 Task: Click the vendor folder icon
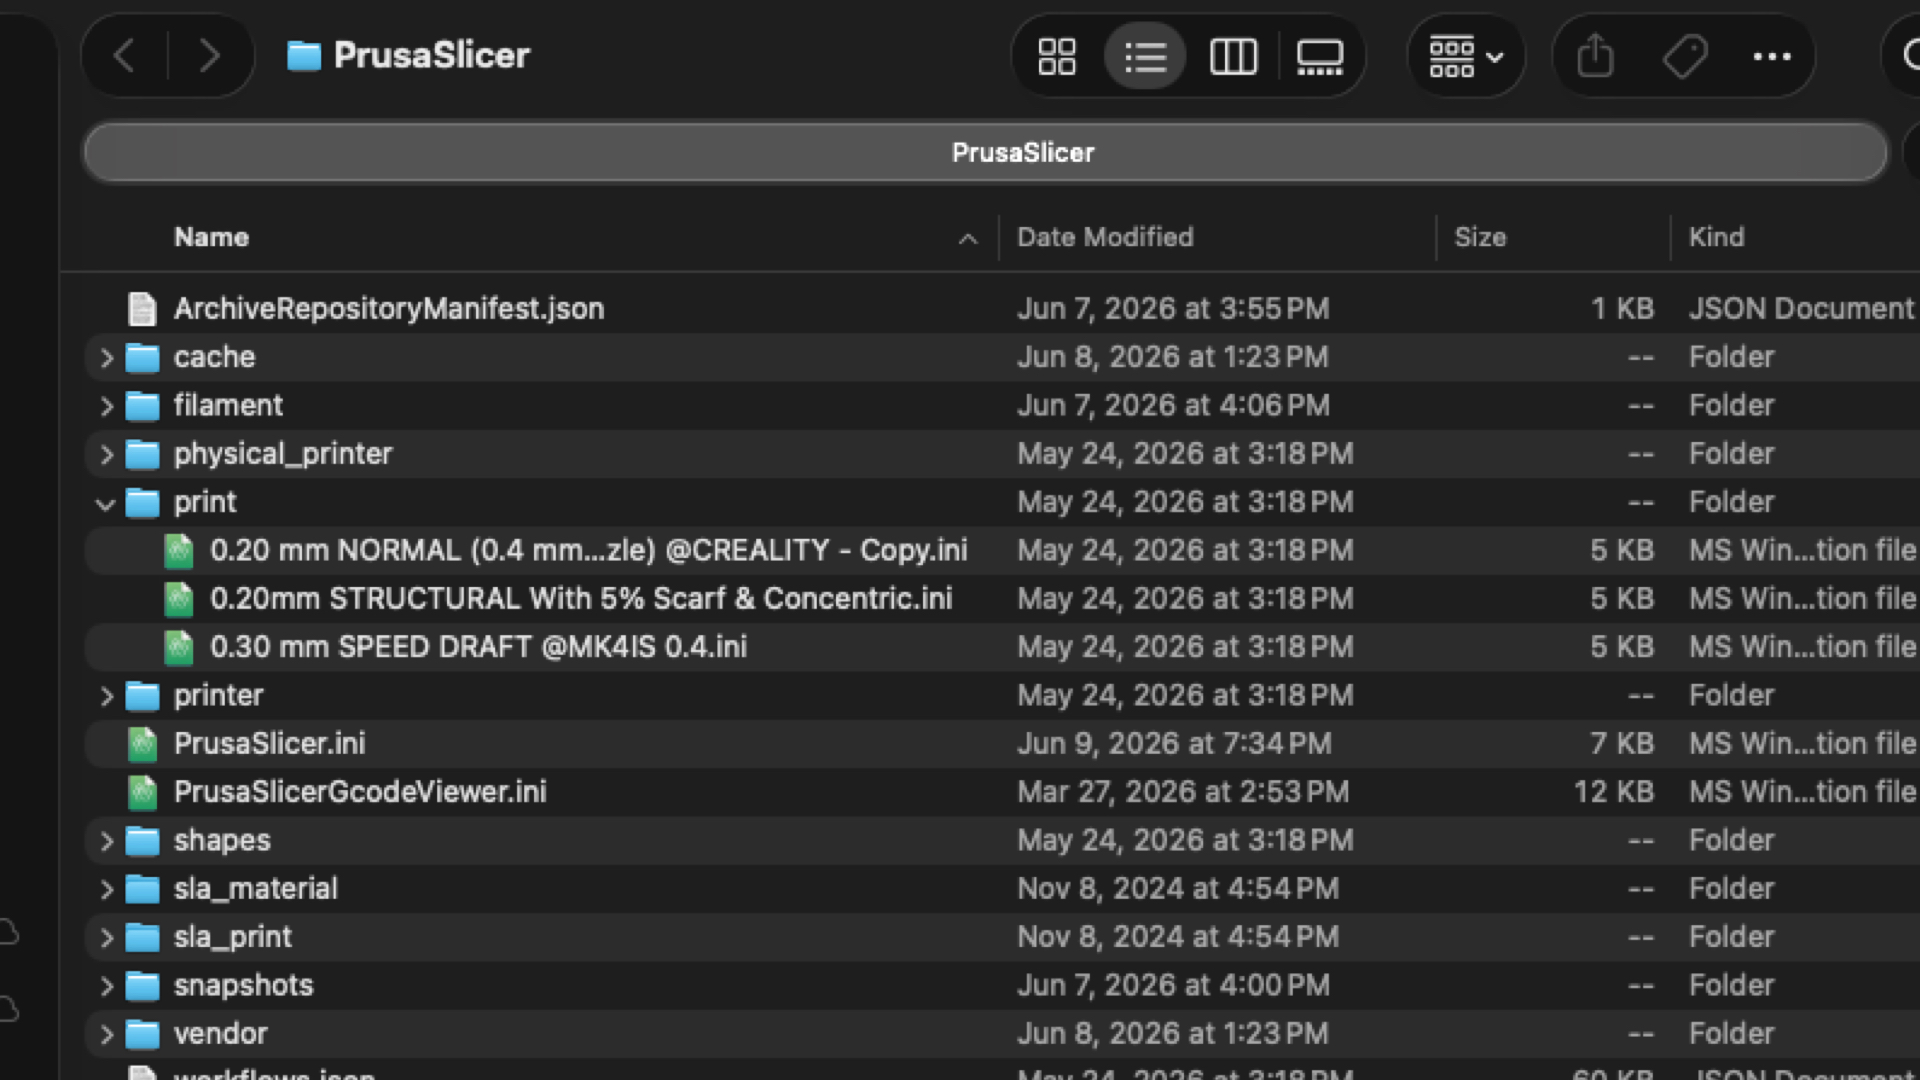point(142,1033)
